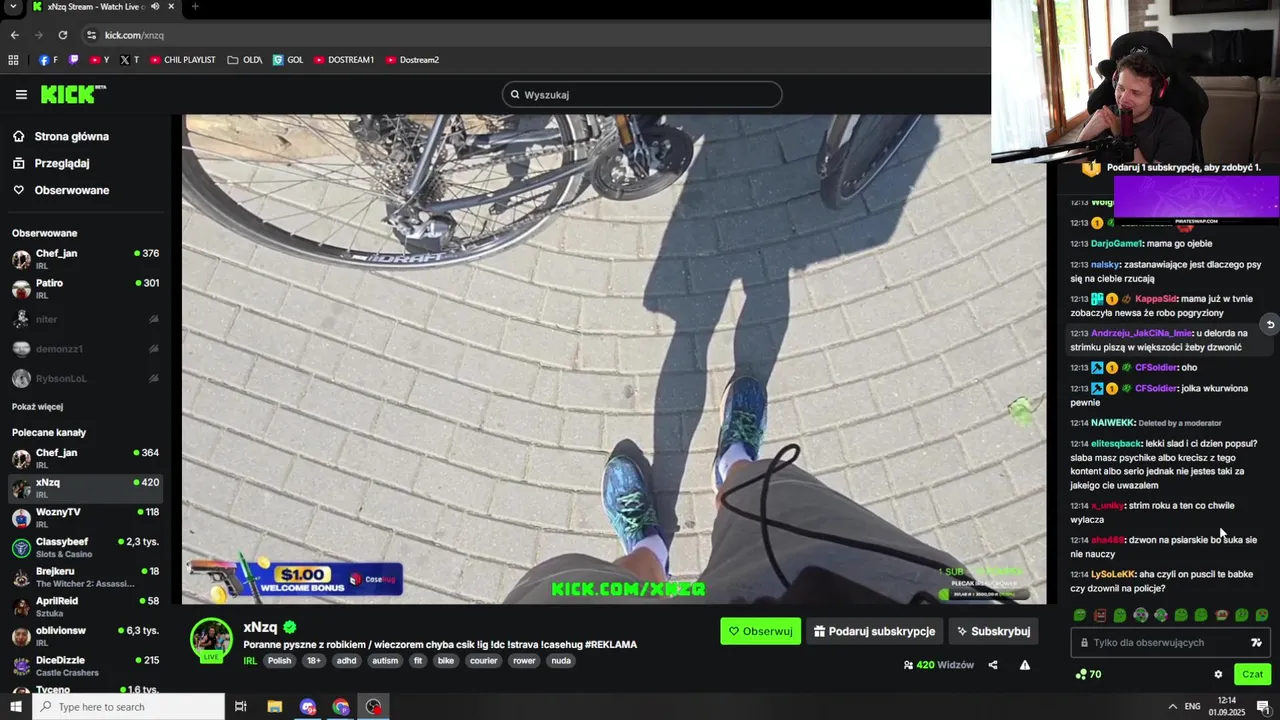Select the courier tag

click(484, 661)
